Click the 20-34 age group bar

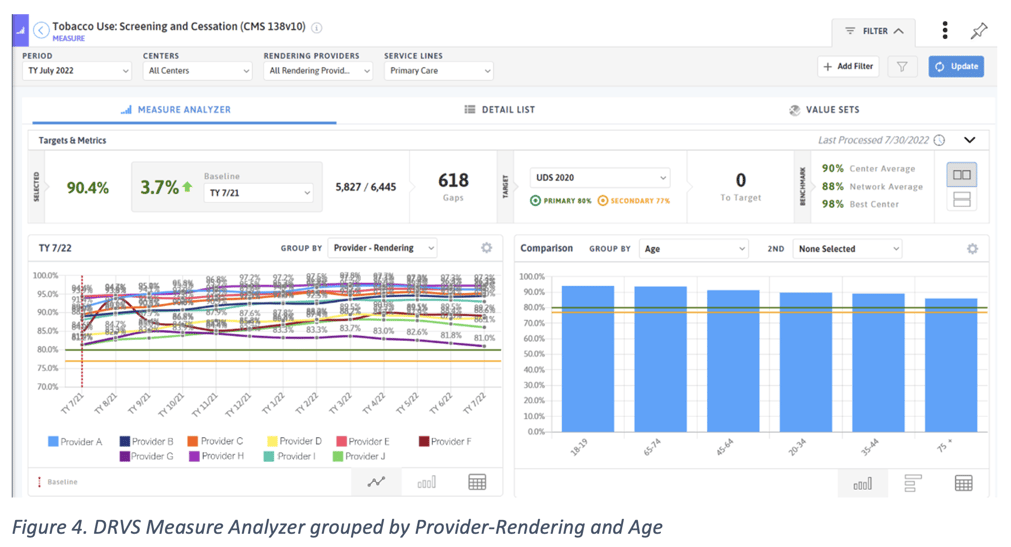pos(806,363)
